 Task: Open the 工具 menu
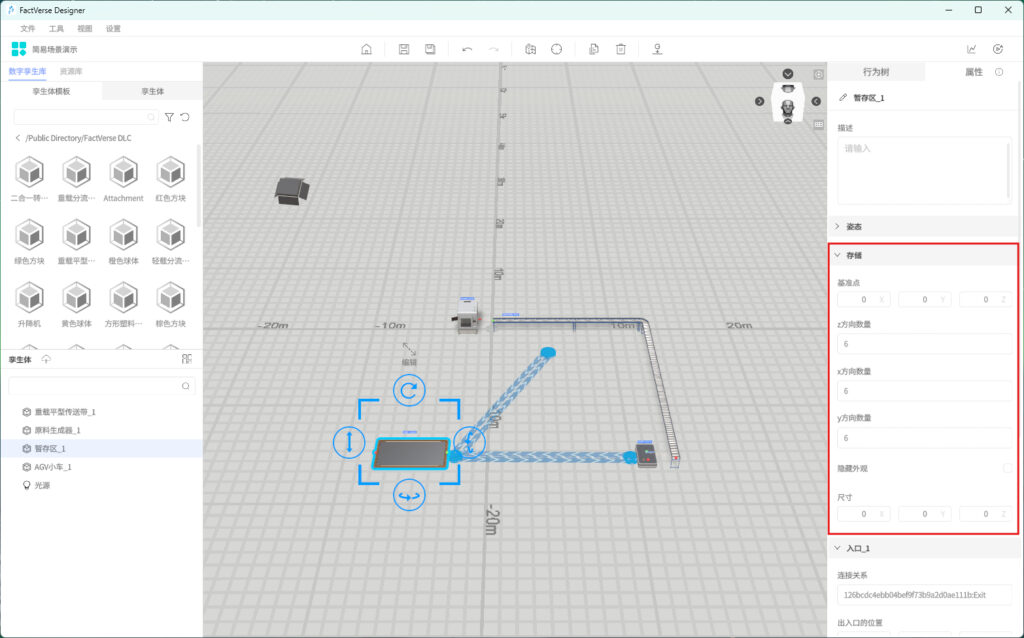point(56,29)
